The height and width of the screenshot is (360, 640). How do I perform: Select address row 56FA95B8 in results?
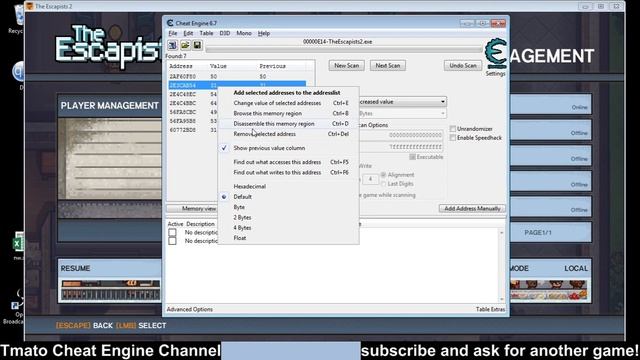pyautogui.click(x=193, y=121)
